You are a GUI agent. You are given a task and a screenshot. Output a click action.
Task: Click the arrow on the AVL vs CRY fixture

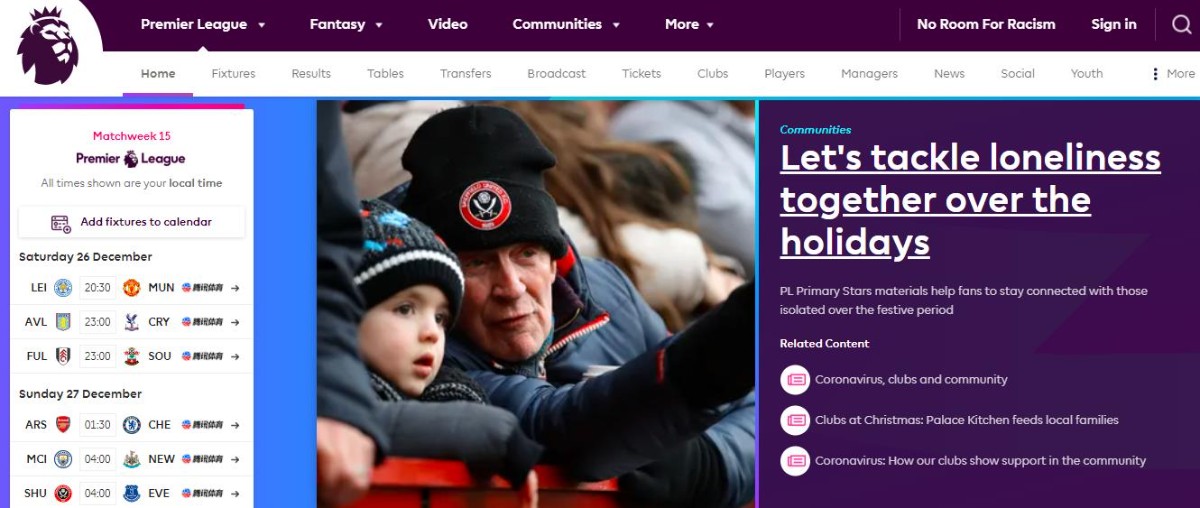coord(235,322)
